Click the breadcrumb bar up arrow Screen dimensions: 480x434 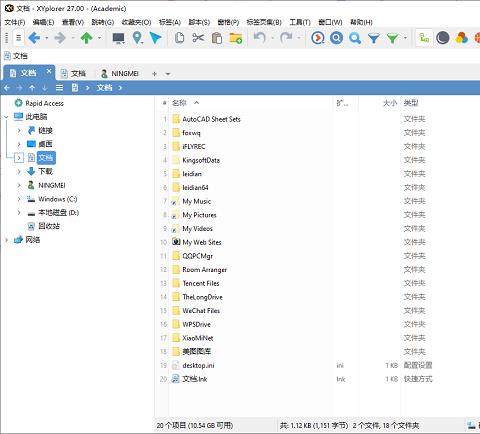tap(32, 88)
